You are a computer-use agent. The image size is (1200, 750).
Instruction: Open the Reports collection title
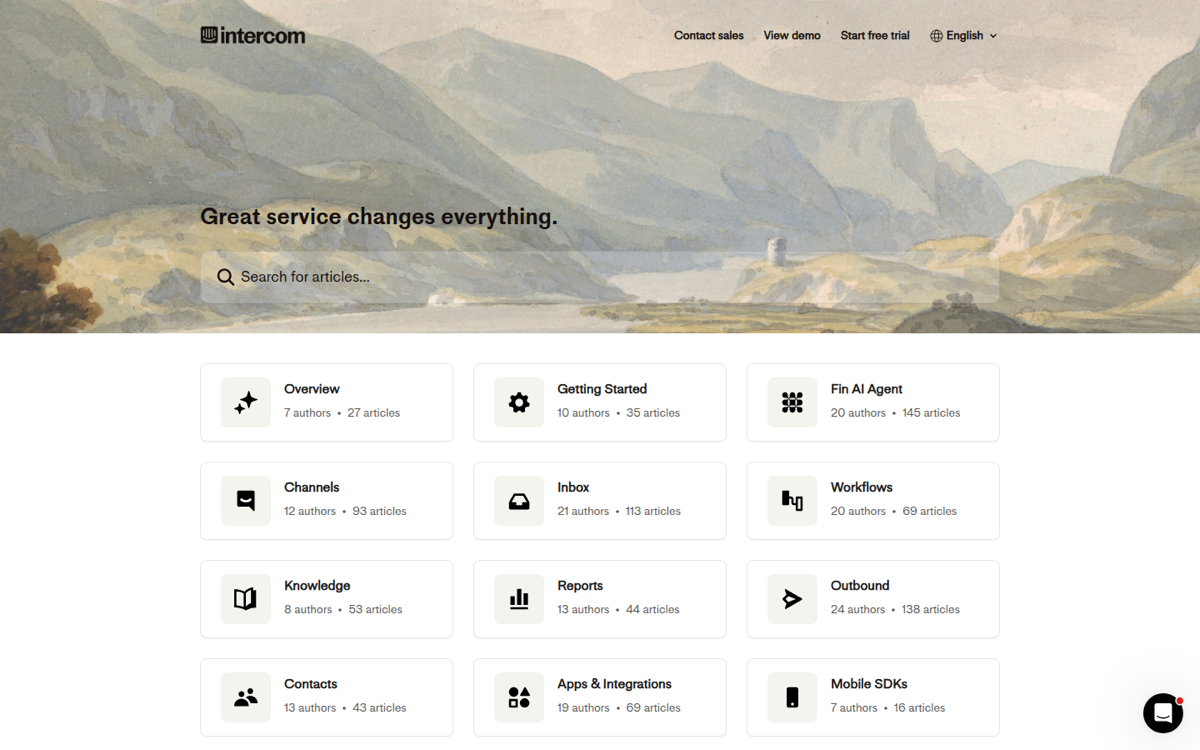[x=580, y=585]
